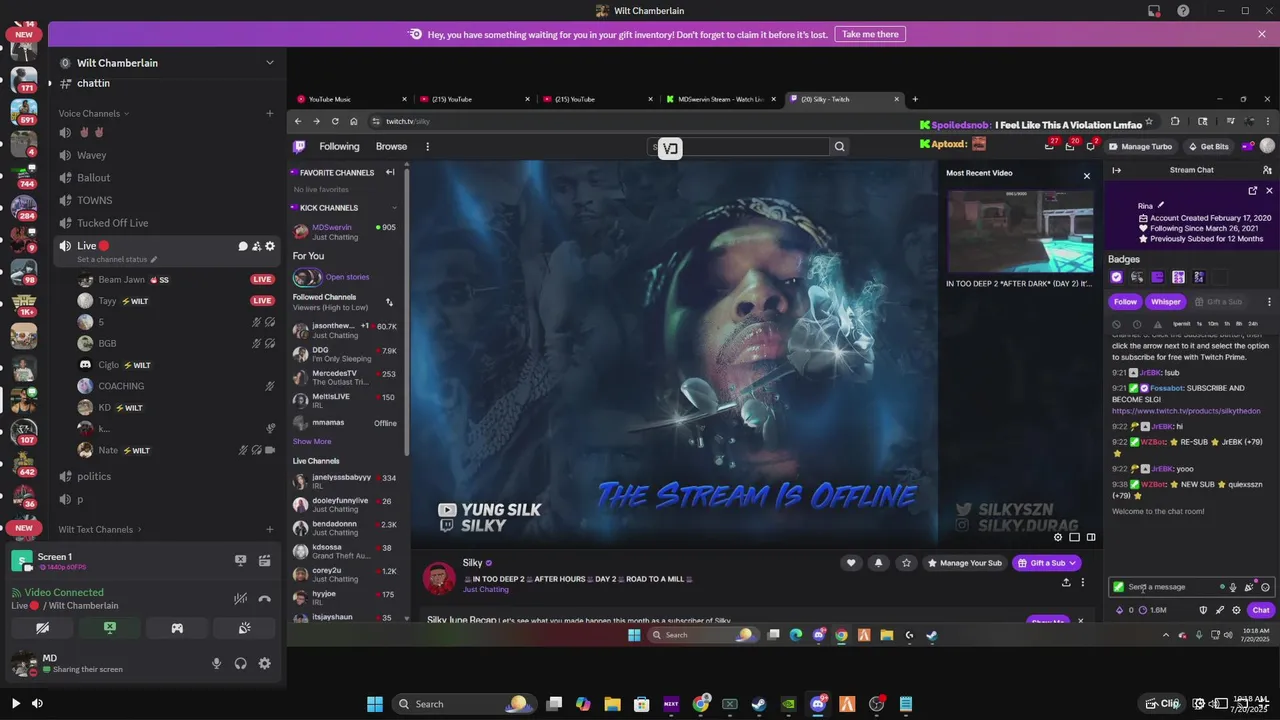Click the Manage Turbo button
The width and height of the screenshot is (1280, 720).
click(1140, 146)
